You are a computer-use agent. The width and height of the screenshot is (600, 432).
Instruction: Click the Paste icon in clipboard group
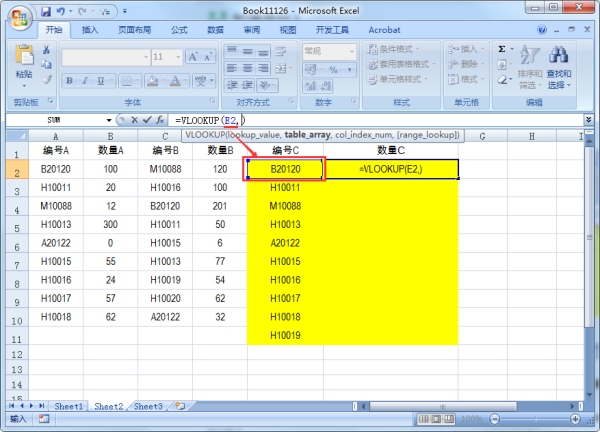coord(23,60)
